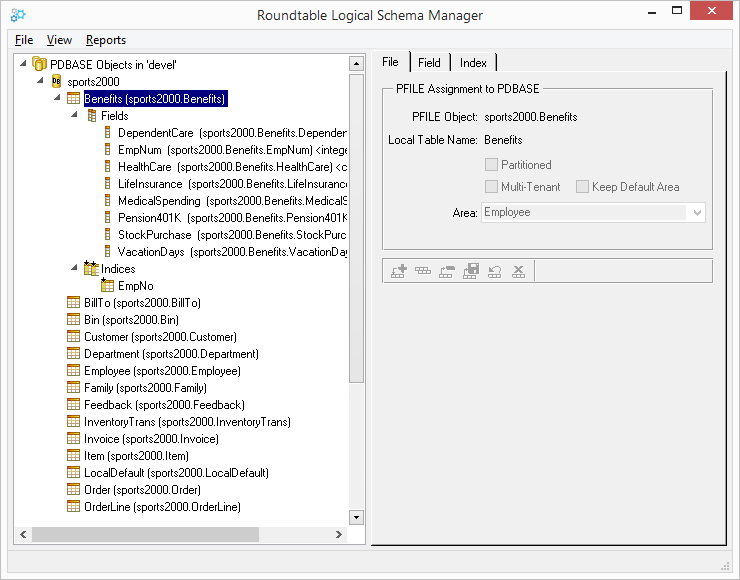Click the OrderLine table icon
740x580 pixels.
coord(73,506)
